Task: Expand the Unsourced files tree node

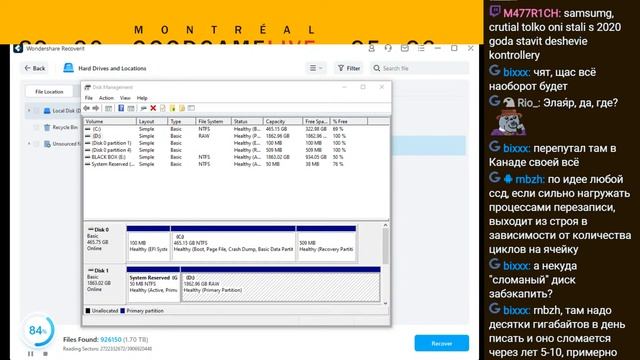Action: (x=29, y=144)
